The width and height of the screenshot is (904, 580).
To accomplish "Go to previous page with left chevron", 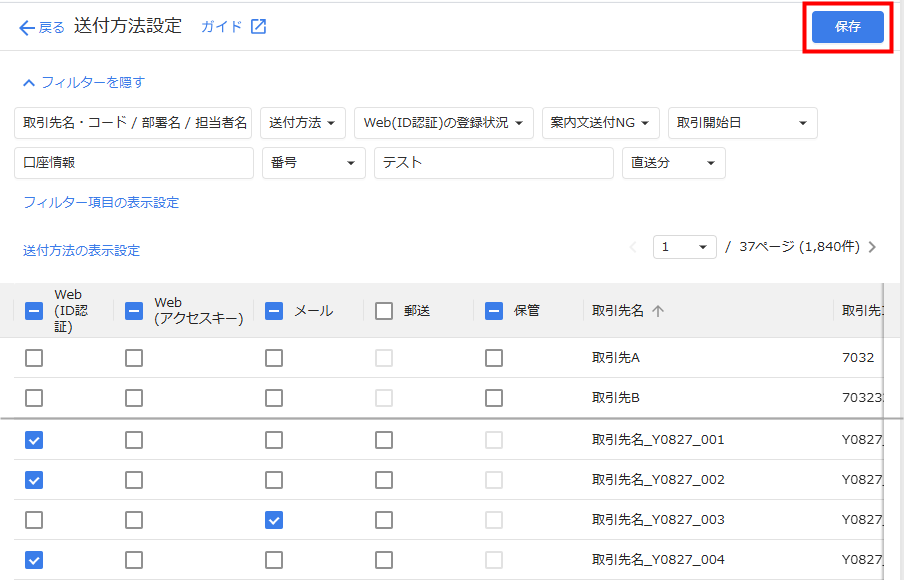I will click(632, 247).
